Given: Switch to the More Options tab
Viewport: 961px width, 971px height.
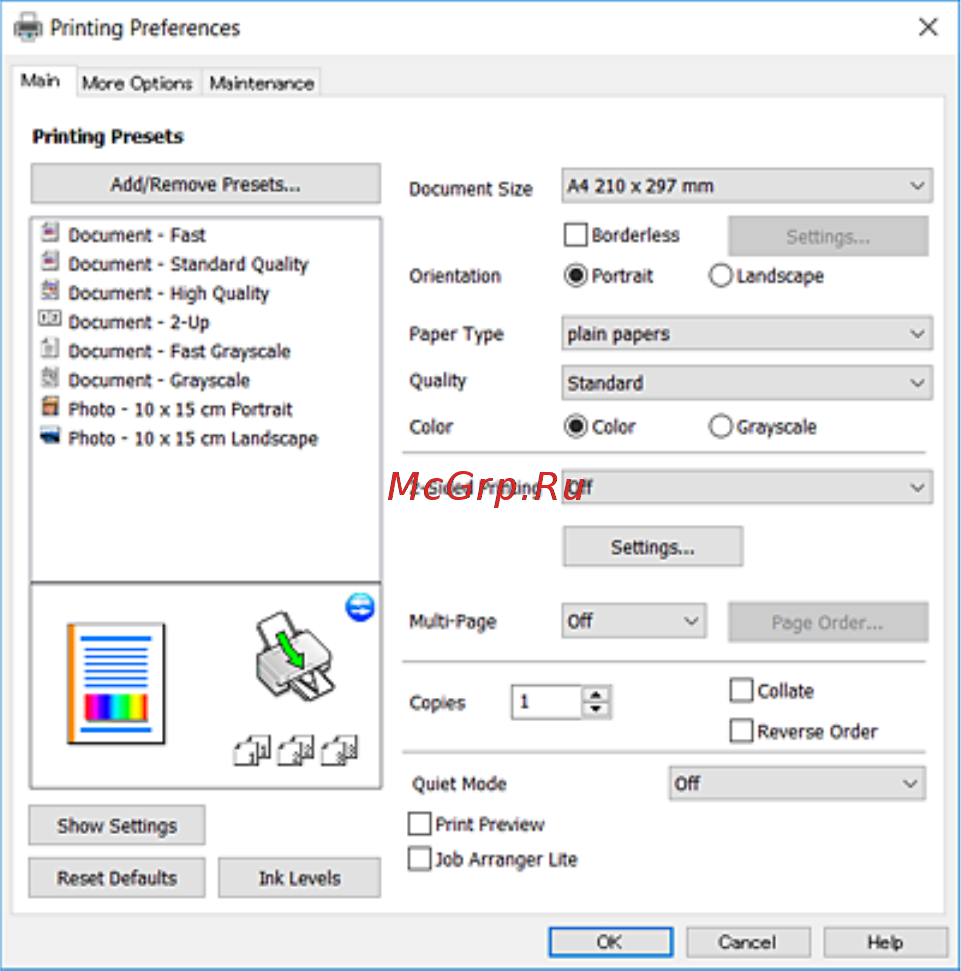Looking at the screenshot, I should click(137, 83).
